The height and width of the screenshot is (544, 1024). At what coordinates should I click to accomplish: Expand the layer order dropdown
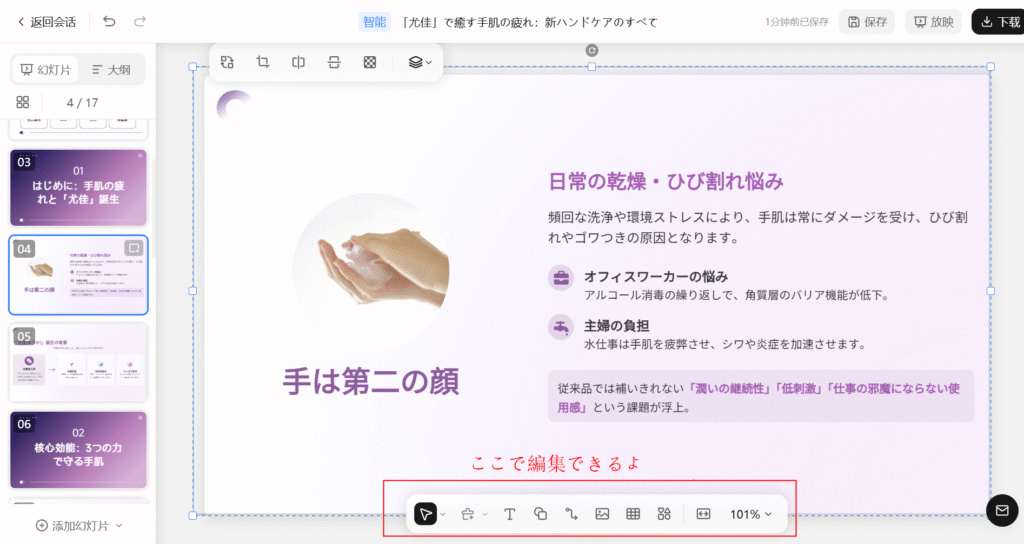coord(421,62)
